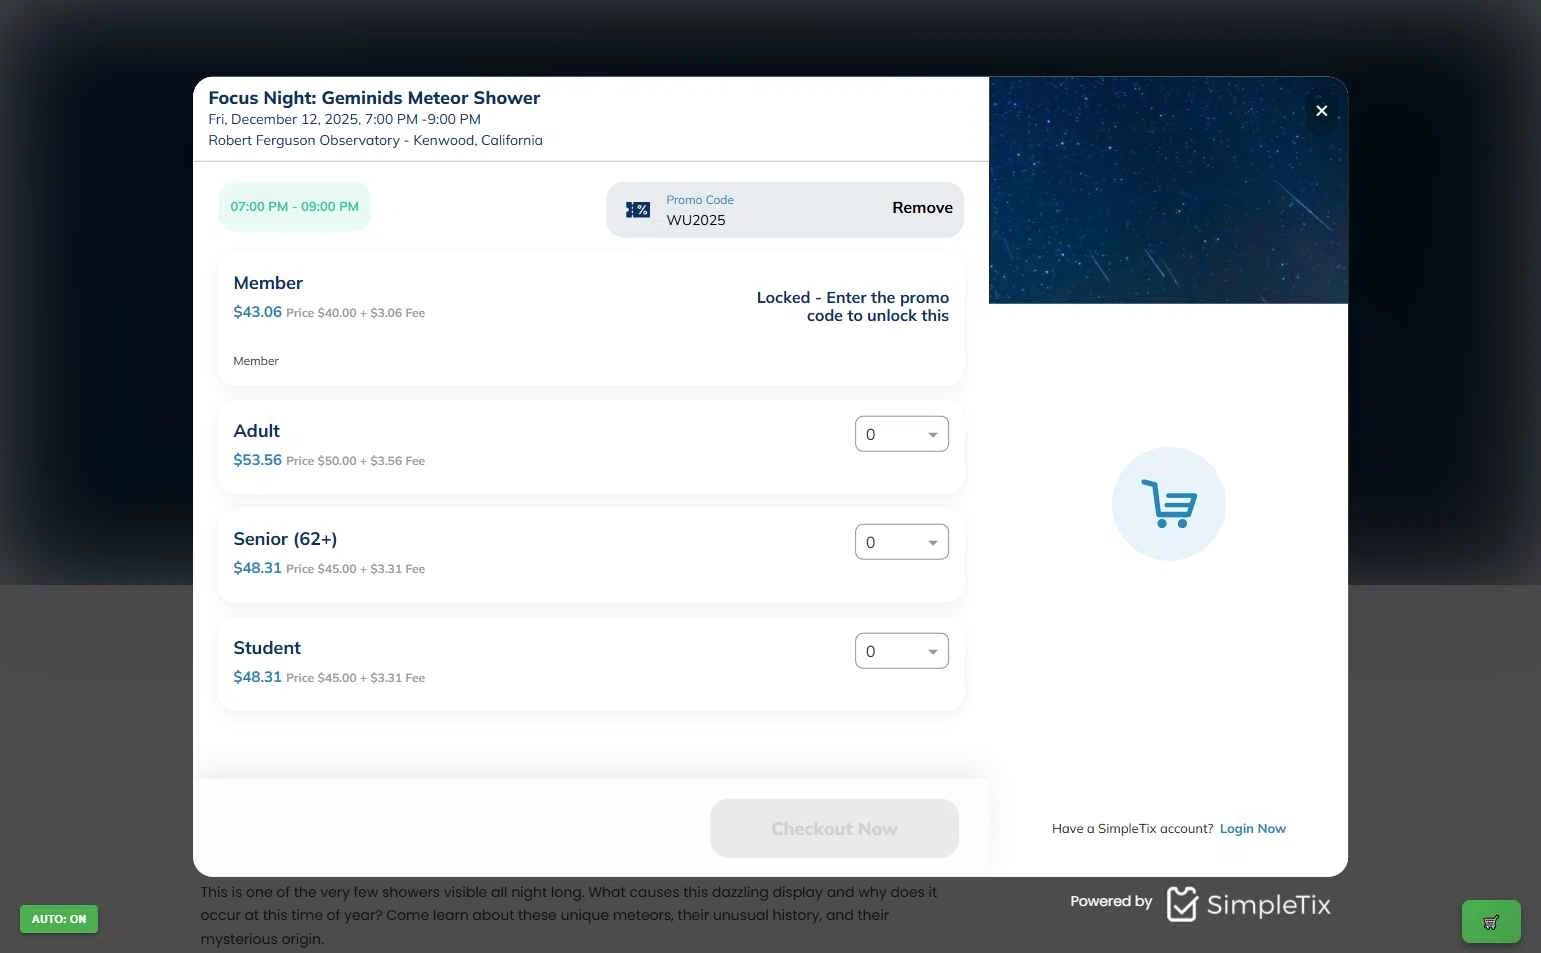Click the Member ticket heading
Screen dimensions: 1541x953
pos(268,283)
